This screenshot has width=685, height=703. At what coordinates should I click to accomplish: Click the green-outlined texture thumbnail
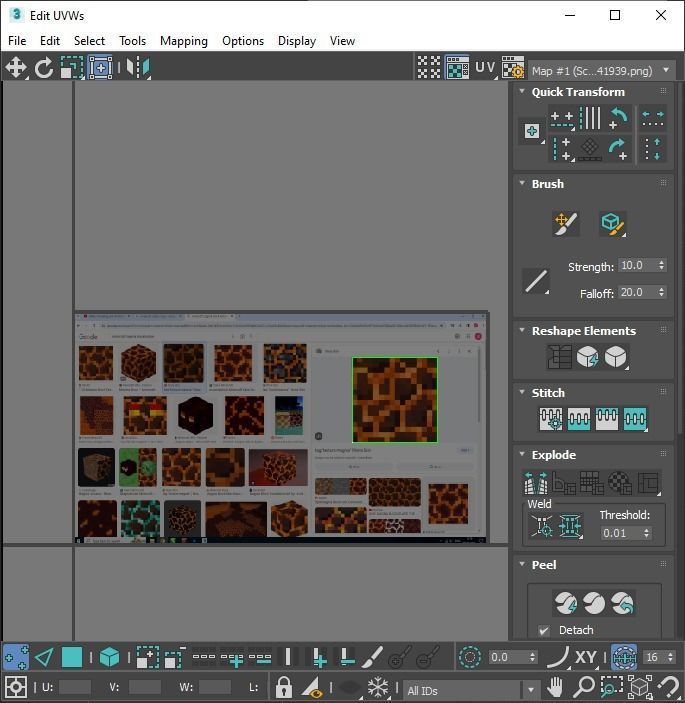click(395, 400)
